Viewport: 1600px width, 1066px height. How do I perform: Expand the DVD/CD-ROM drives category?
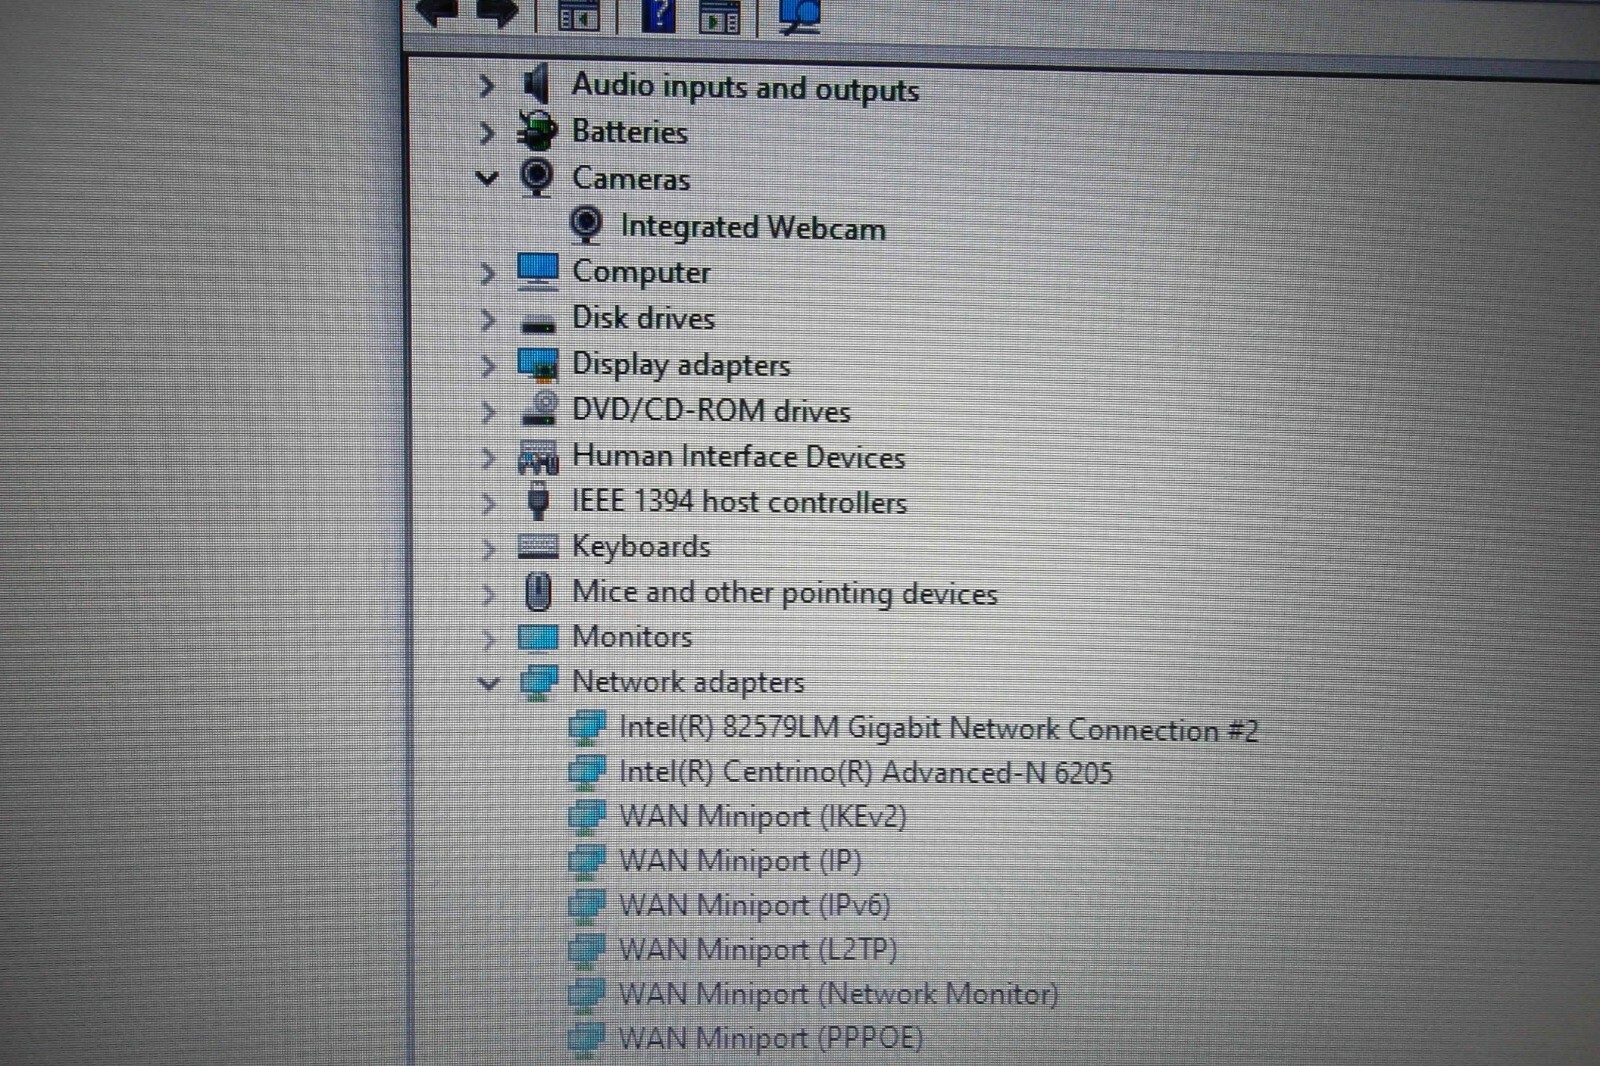487,411
